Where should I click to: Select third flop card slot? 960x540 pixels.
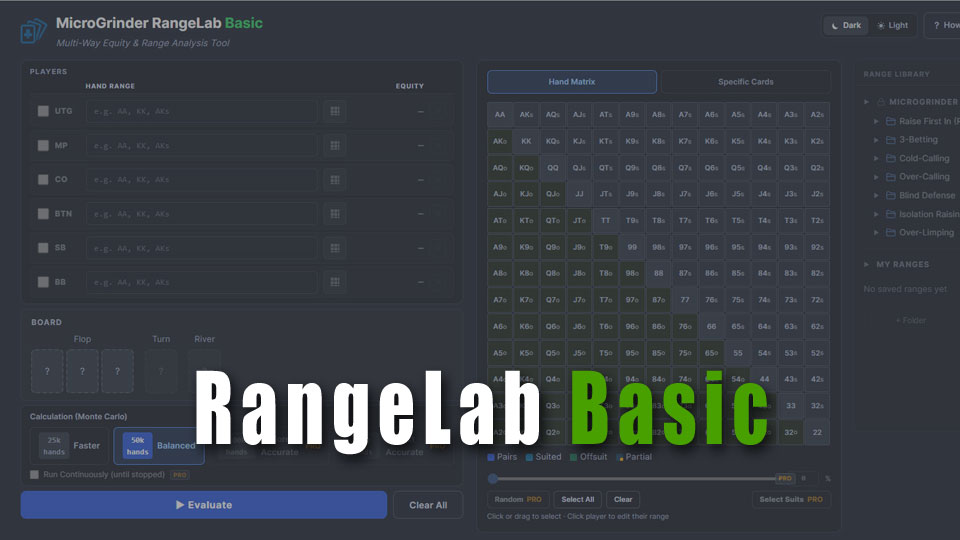pos(118,371)
